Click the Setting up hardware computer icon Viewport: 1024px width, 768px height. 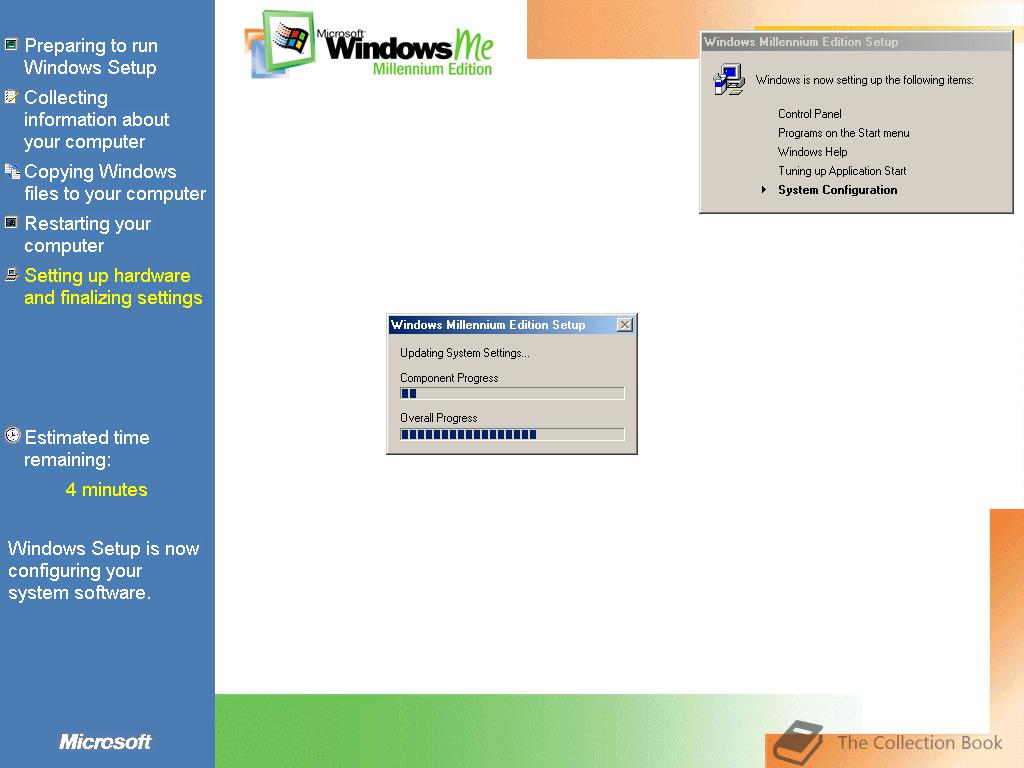click(11, 275)
